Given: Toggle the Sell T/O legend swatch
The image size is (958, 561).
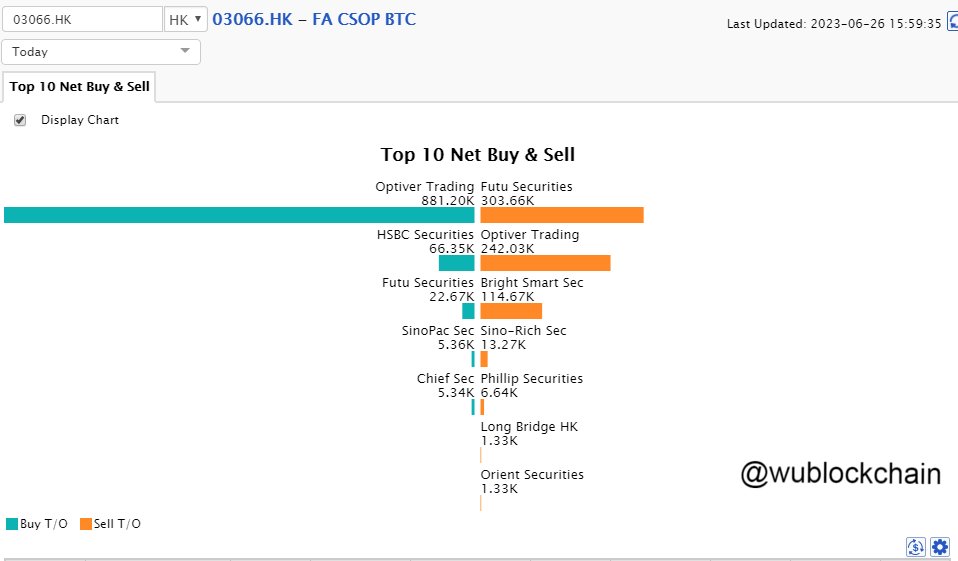Looking at the screenshot, I should [86, 524].
